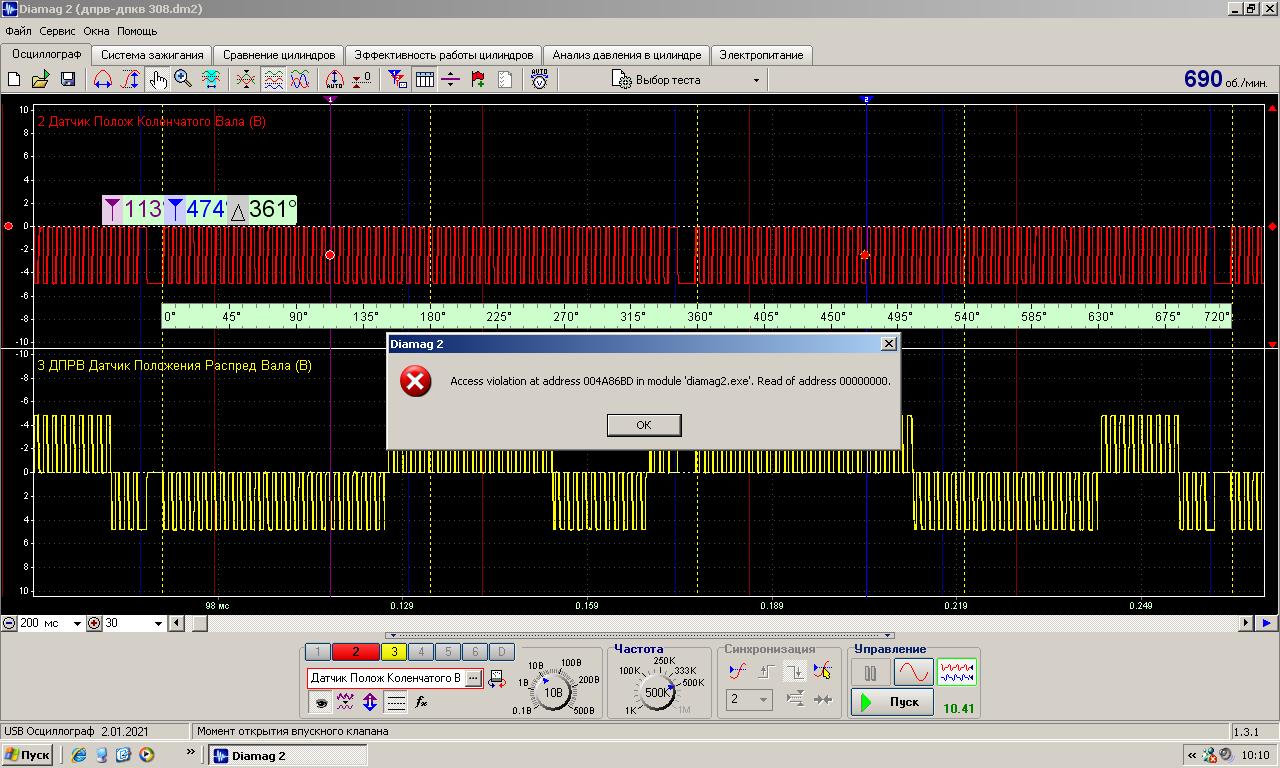Activate the magnifier zoom tool
1280x768 pixels.
pos(183,80)
